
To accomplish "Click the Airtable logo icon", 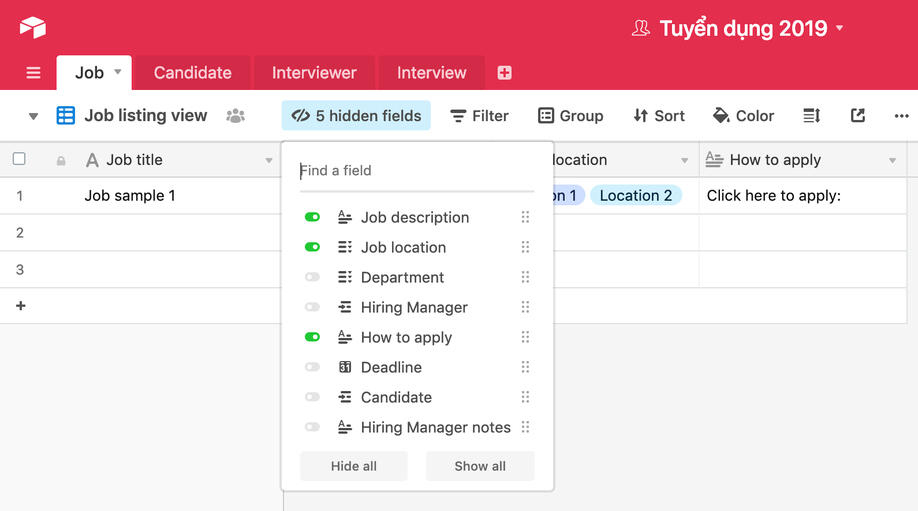I will click(33, 27).
